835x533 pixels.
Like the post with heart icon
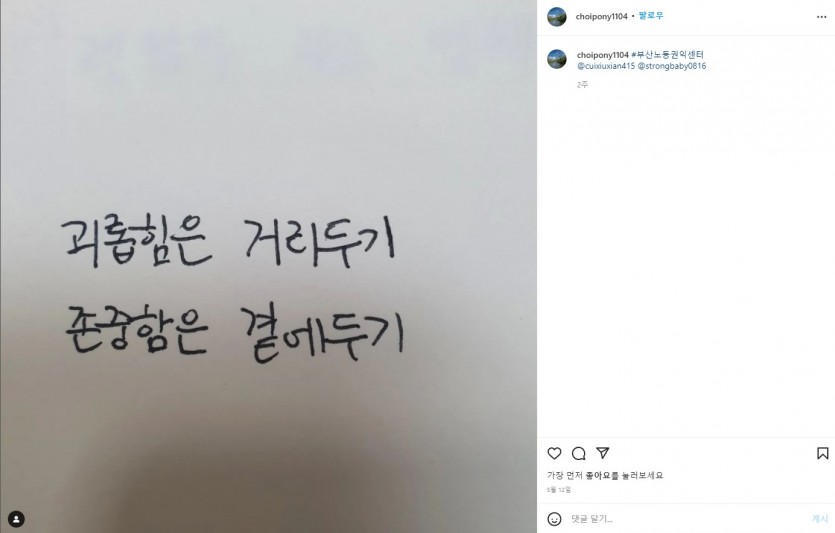[554, 453]
